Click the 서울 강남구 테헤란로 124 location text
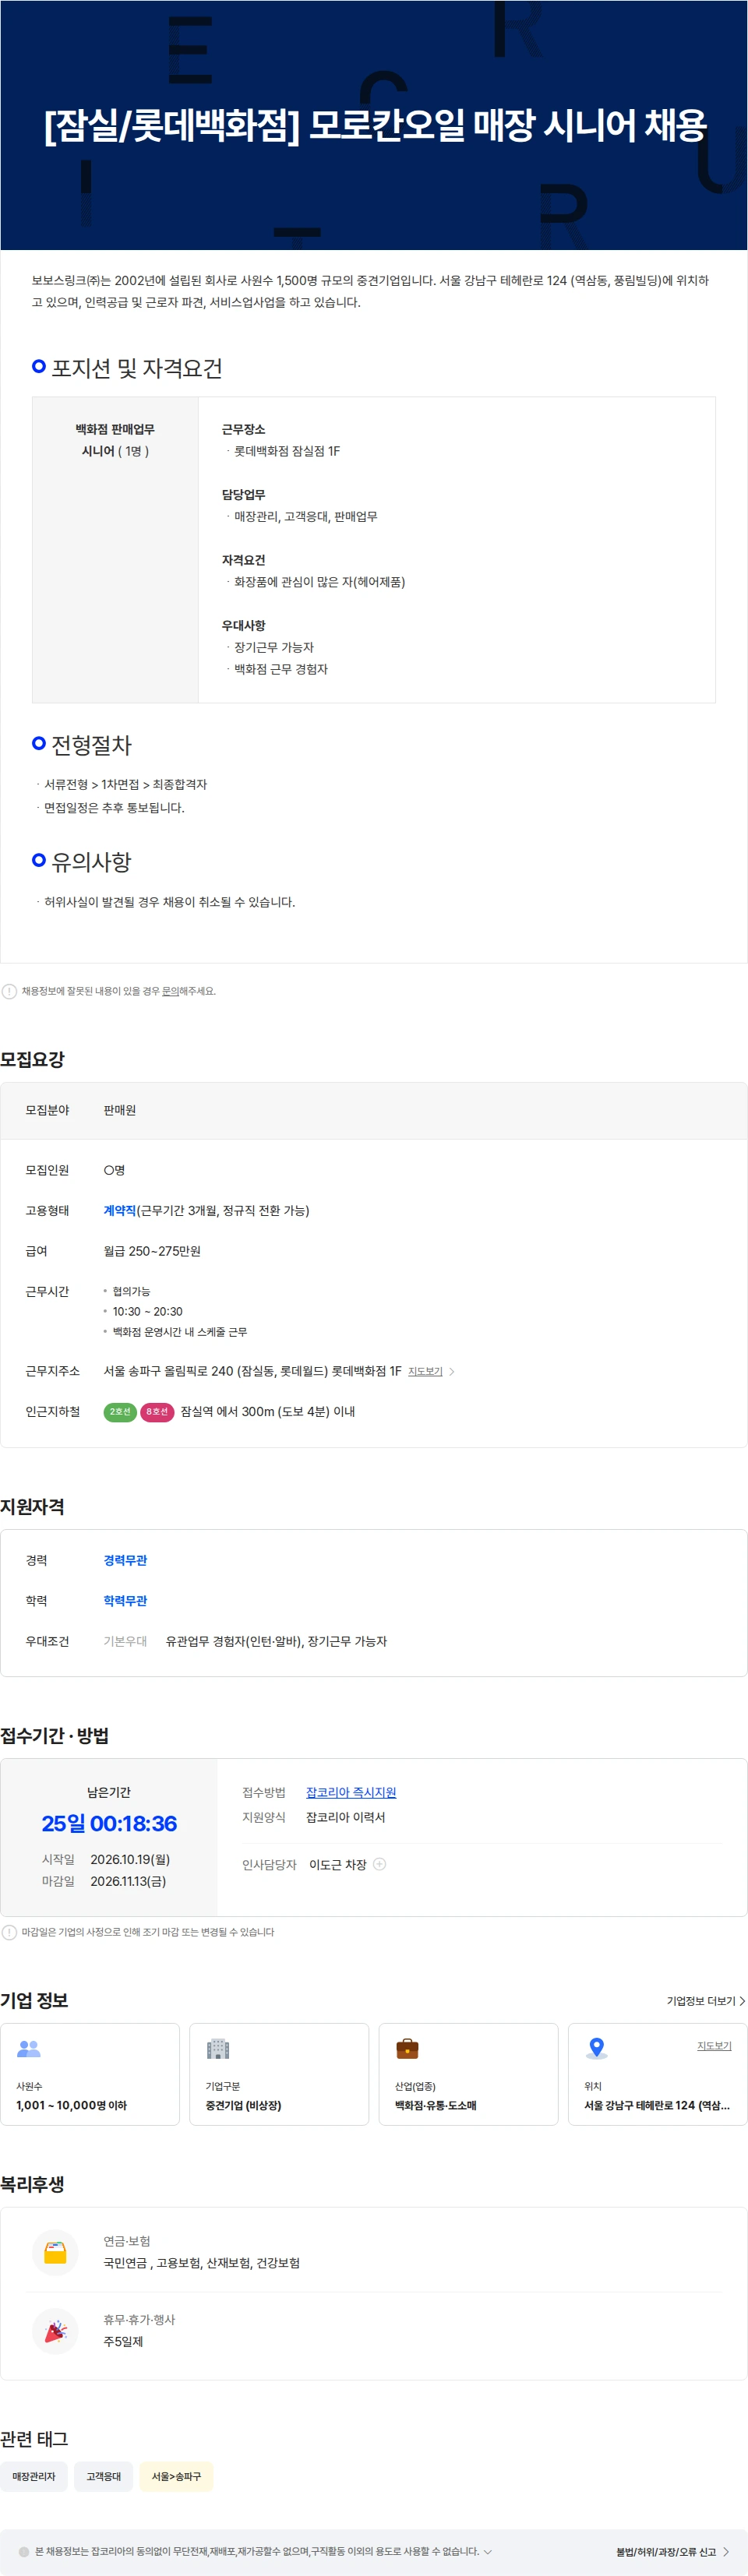This screenshot has width=748, height=2576. (x=657, y=2105)
